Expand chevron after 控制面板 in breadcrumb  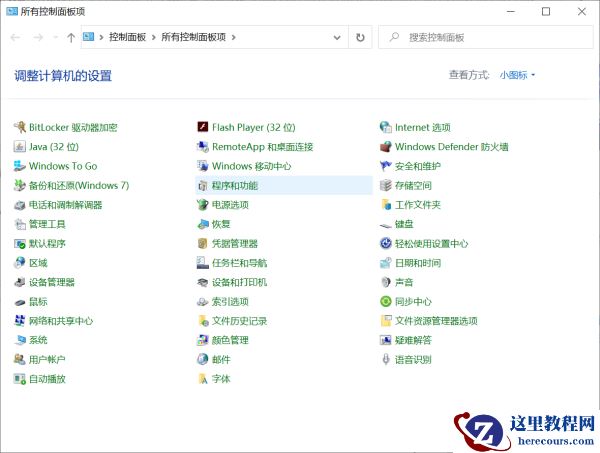click(153, 37)
